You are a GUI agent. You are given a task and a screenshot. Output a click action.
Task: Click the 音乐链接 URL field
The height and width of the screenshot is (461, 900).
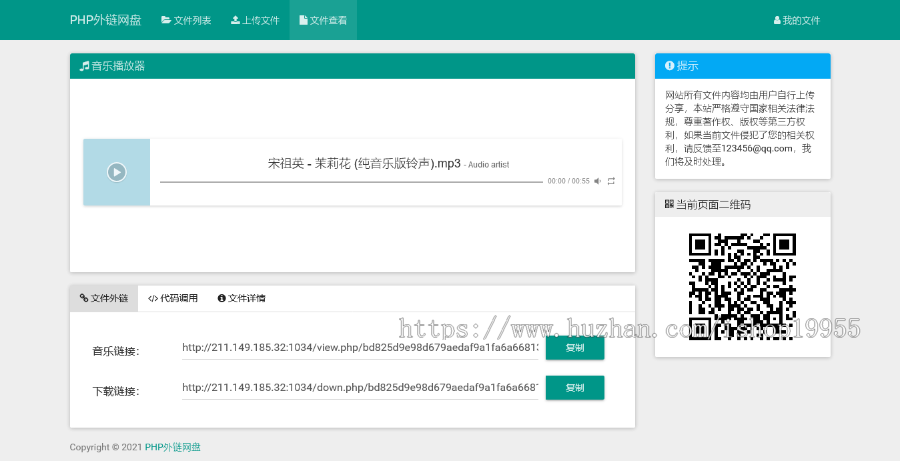pos(360,348)
